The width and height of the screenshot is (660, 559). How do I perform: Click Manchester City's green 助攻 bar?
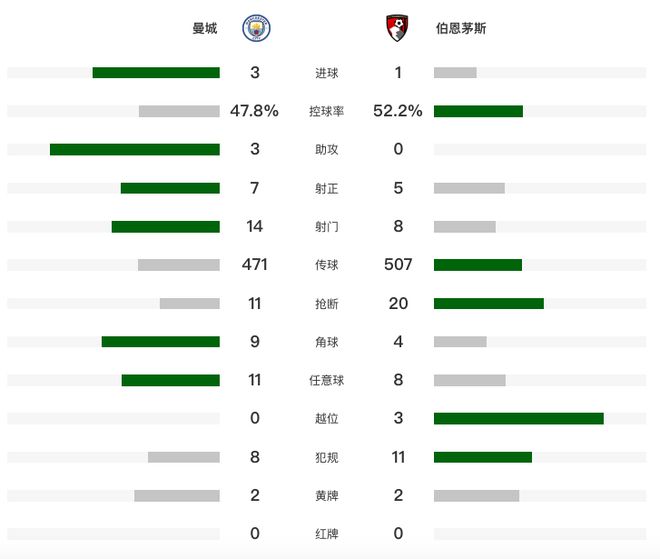[x=135, y=150]
